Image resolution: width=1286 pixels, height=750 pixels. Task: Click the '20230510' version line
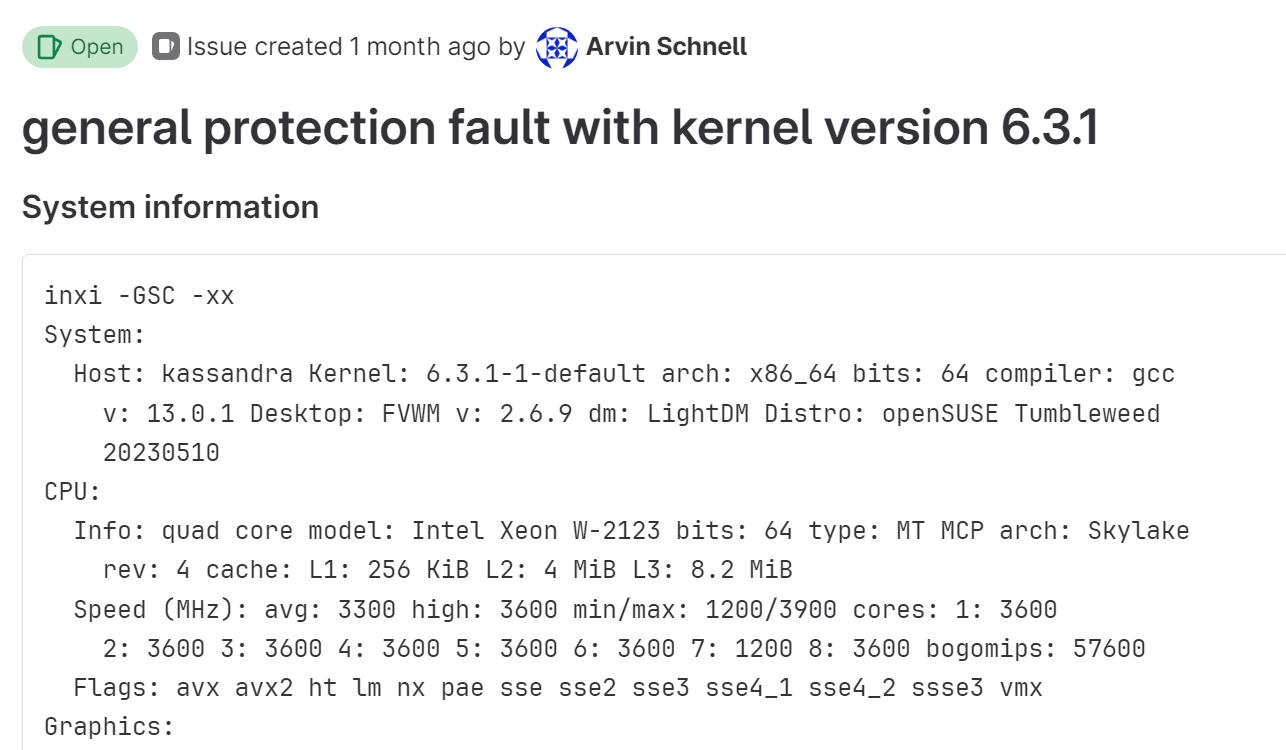[x=161, y=453]
